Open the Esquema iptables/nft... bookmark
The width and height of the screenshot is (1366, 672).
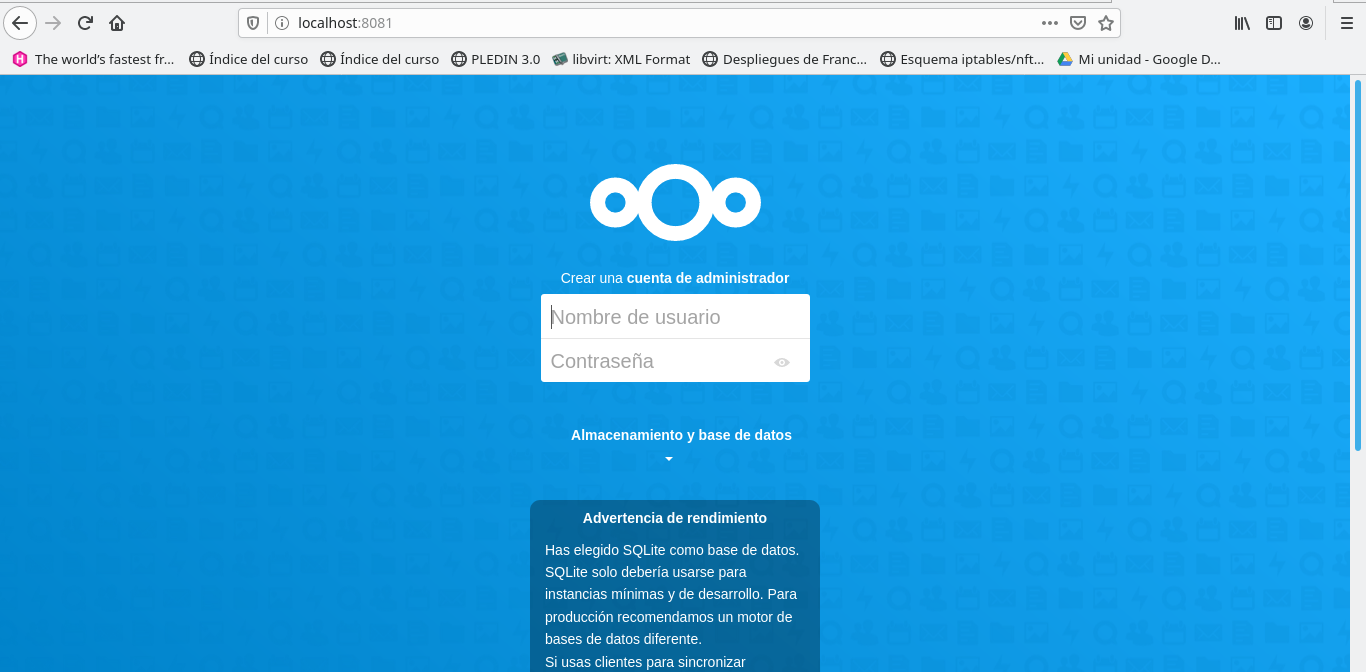click(962, 59)
